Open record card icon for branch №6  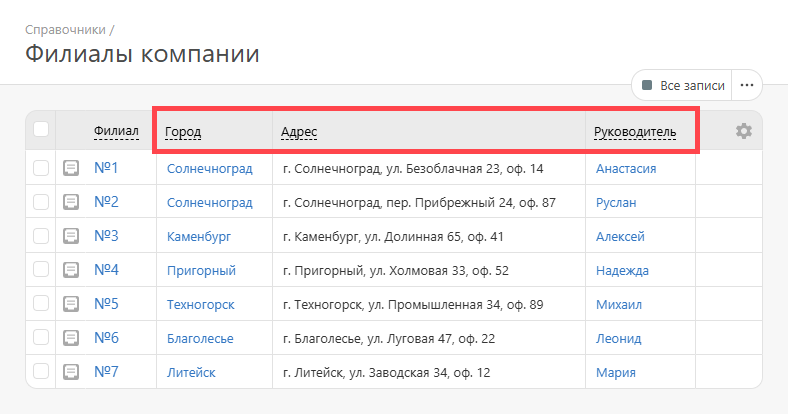point(71,338)
